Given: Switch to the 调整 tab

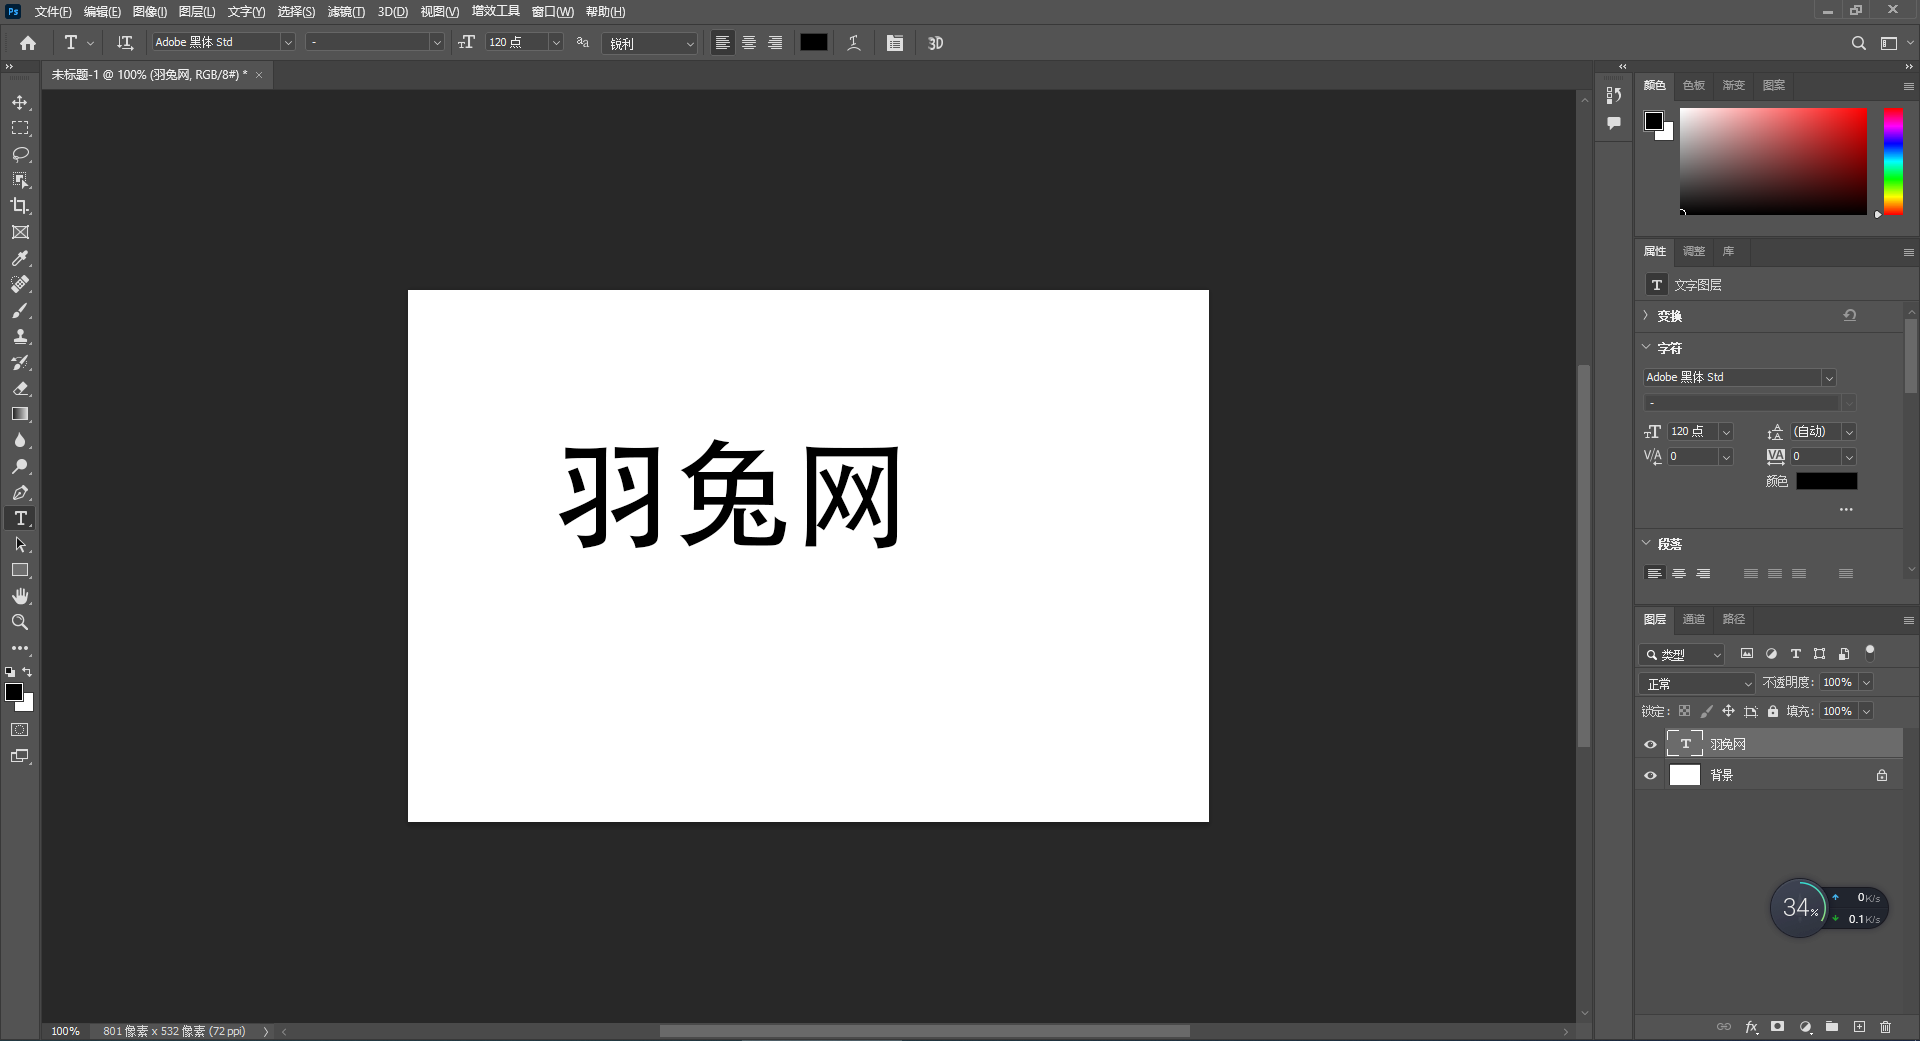Looking at the screenshot, I should click(x=1693, y=251).
